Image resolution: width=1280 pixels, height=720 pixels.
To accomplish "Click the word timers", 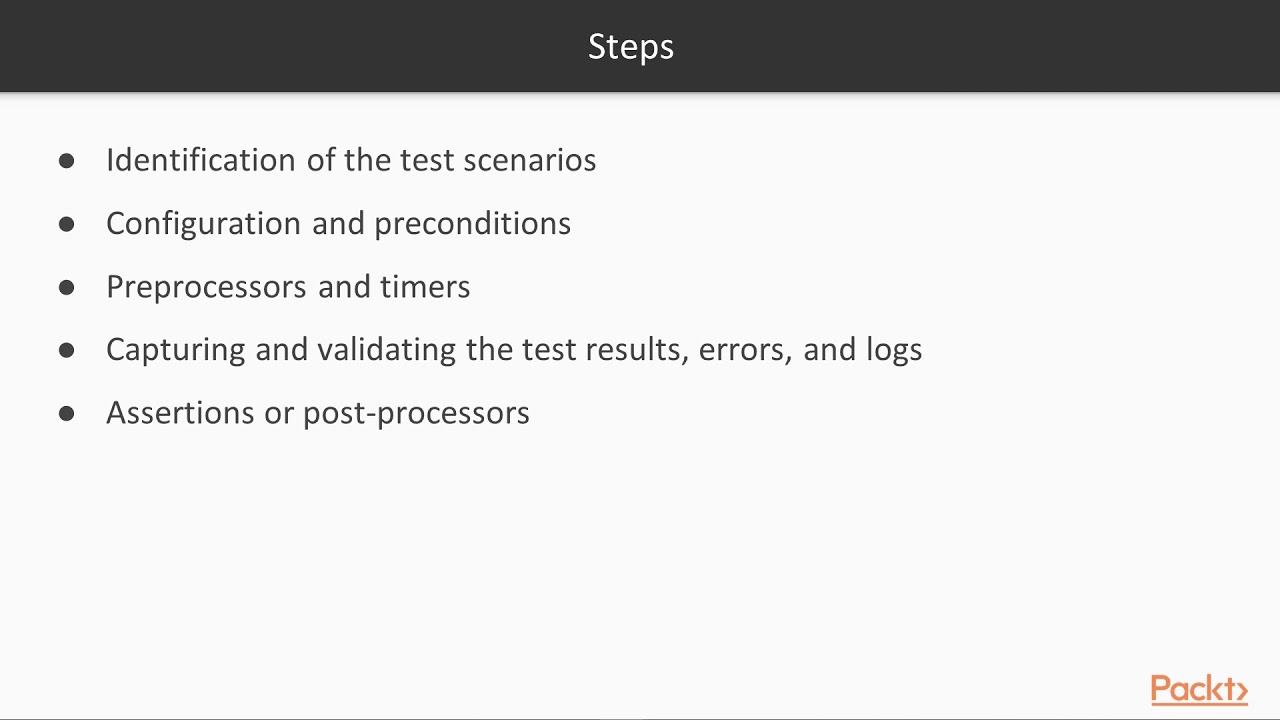I will pos(425,287).
